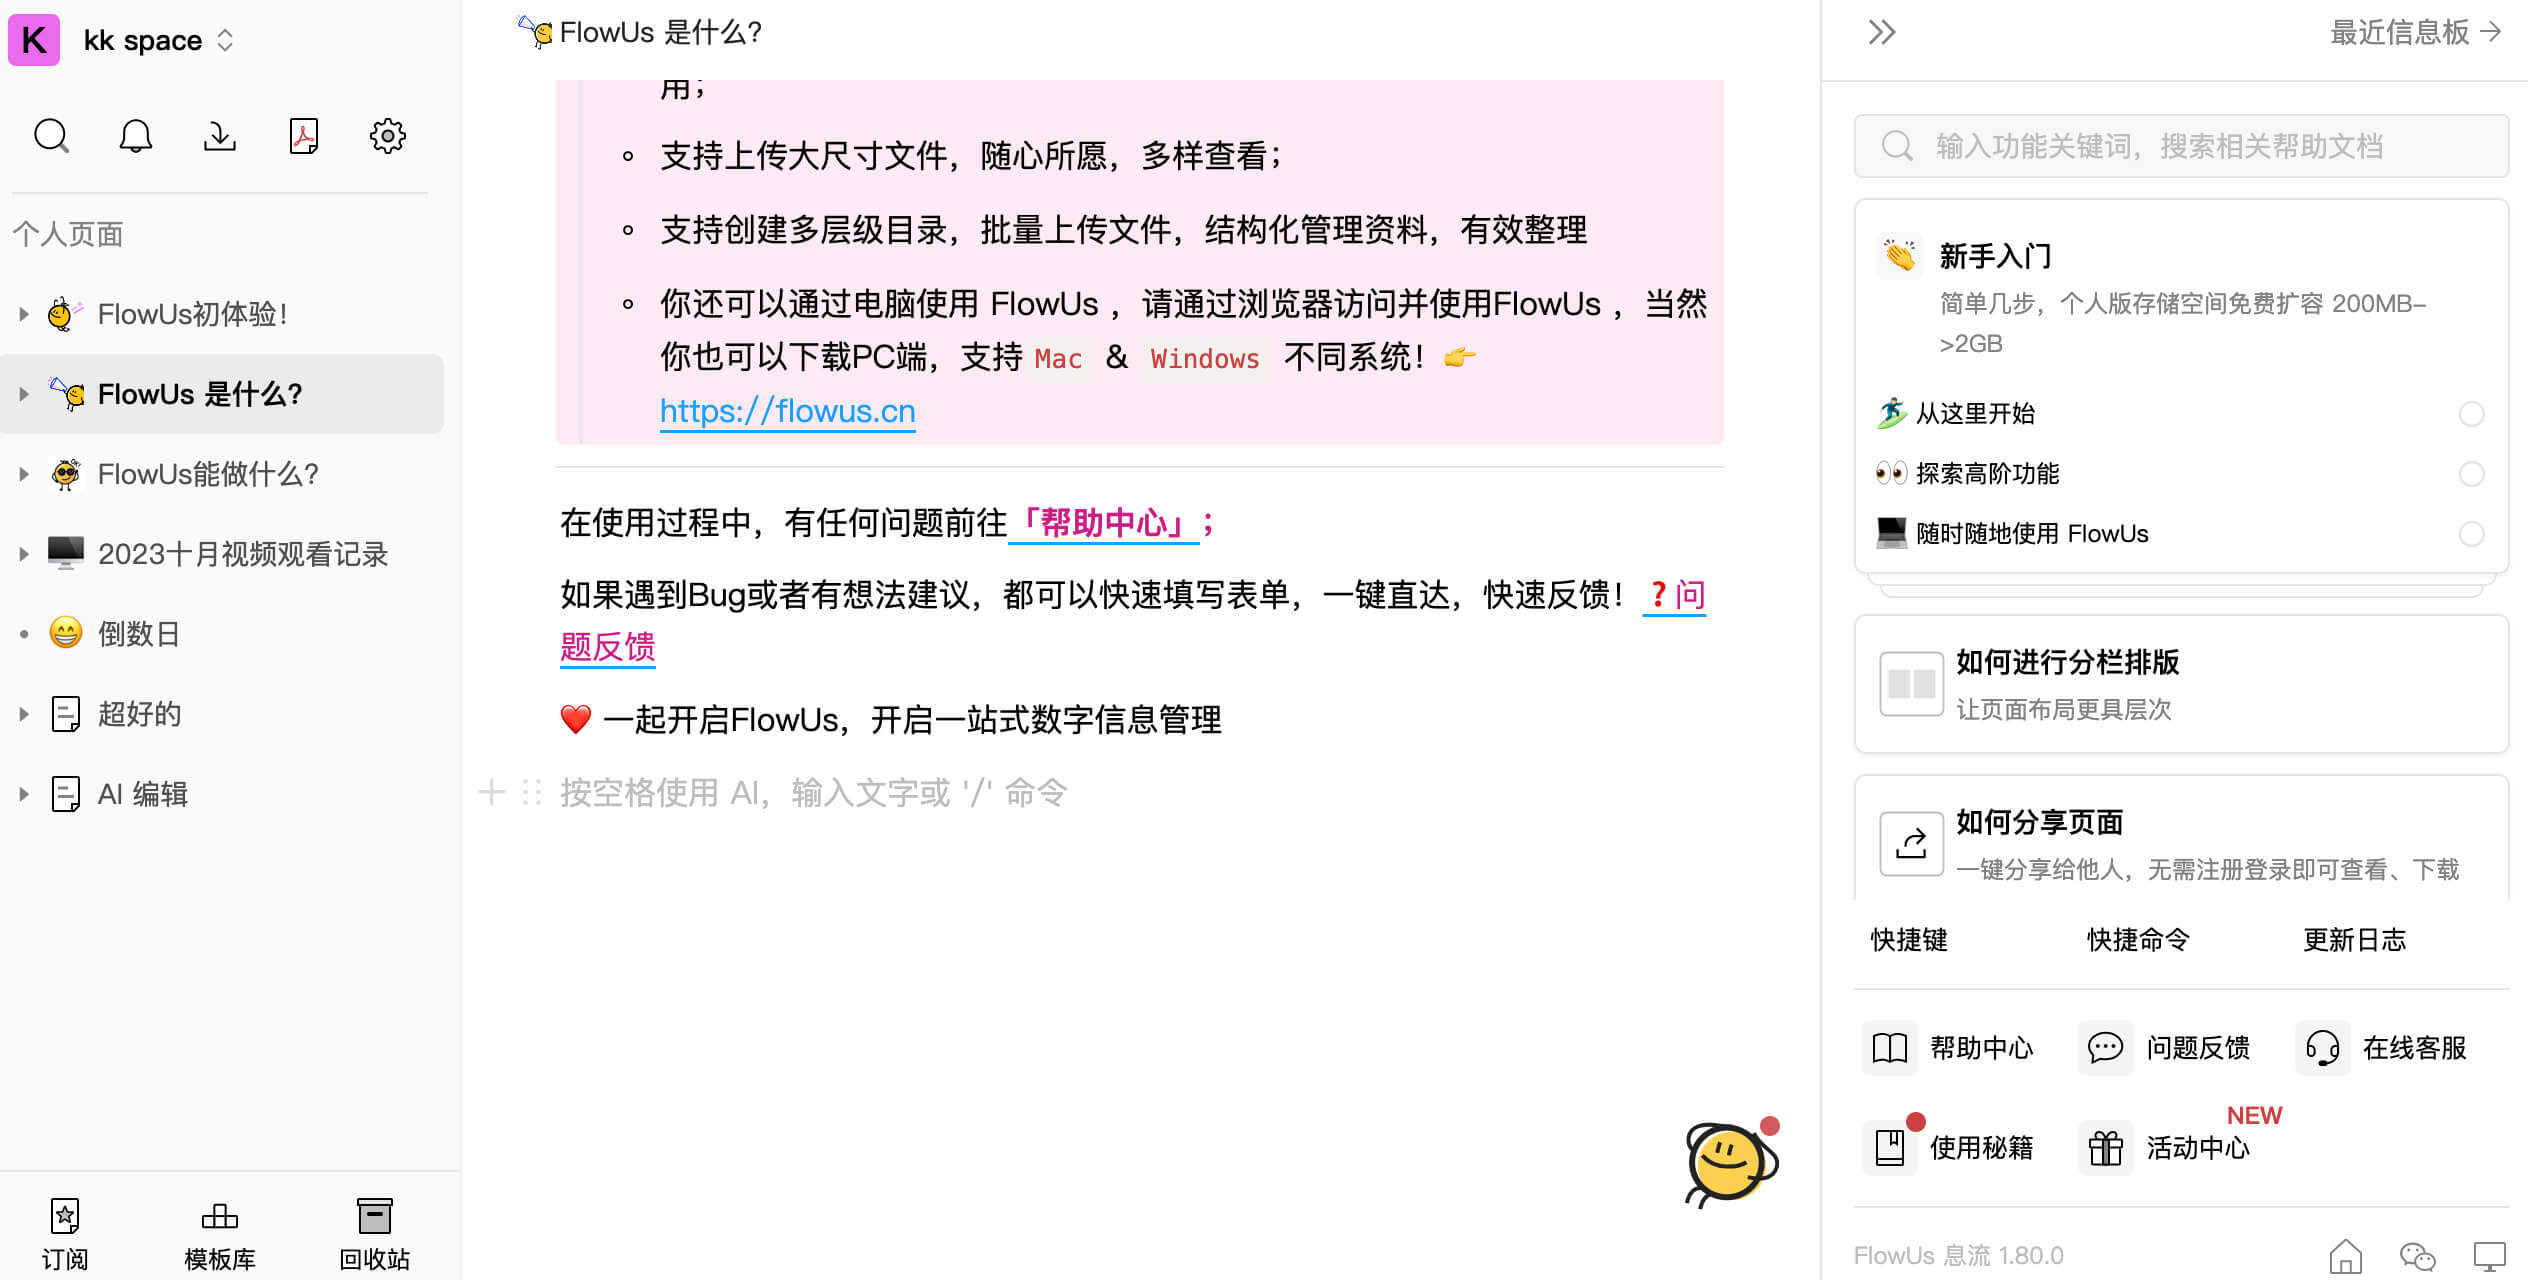Toggle the 随时随地使用 FlowUs circle
Image resolution: width=2528 pixels, height=1280 pixels.
point(2471,534)
